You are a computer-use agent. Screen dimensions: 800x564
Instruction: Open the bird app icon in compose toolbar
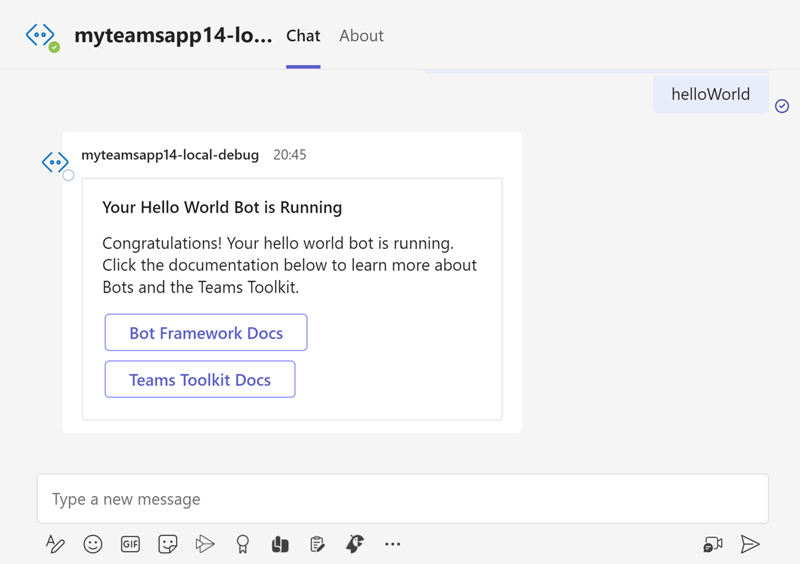pos(355,544)
